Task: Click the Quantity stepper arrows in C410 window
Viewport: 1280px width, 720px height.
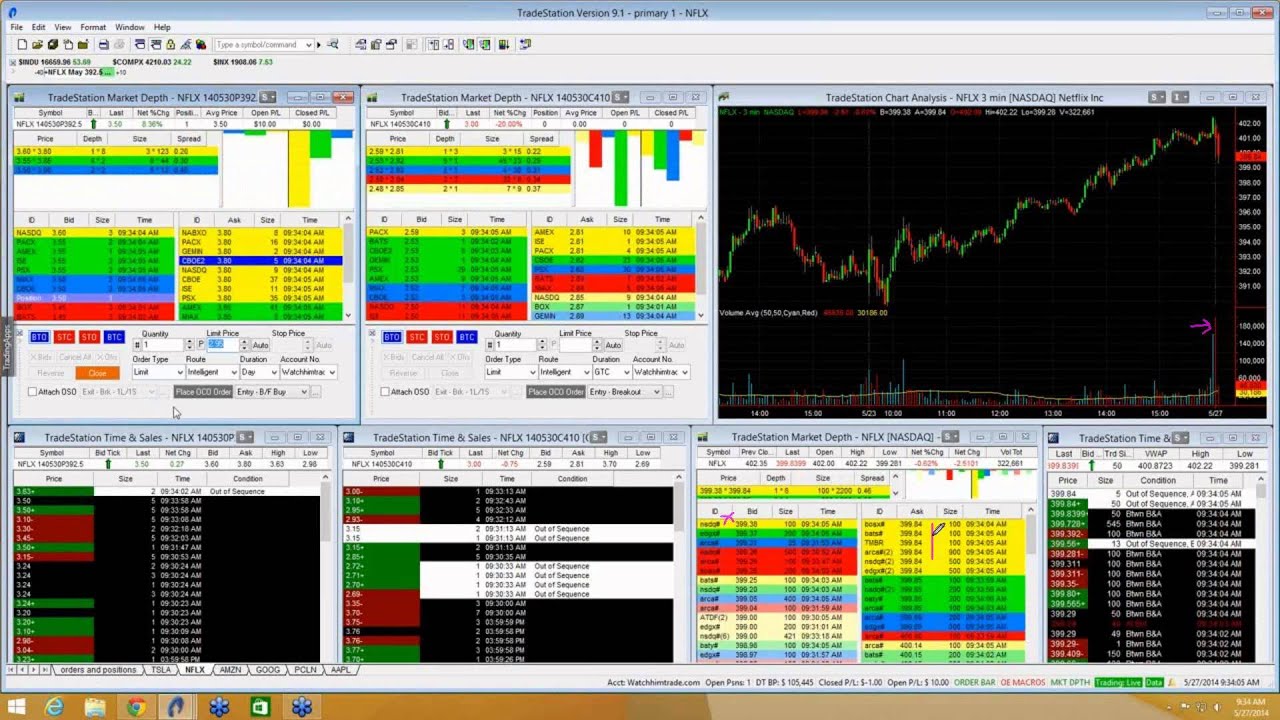Action: click(543, 345)
